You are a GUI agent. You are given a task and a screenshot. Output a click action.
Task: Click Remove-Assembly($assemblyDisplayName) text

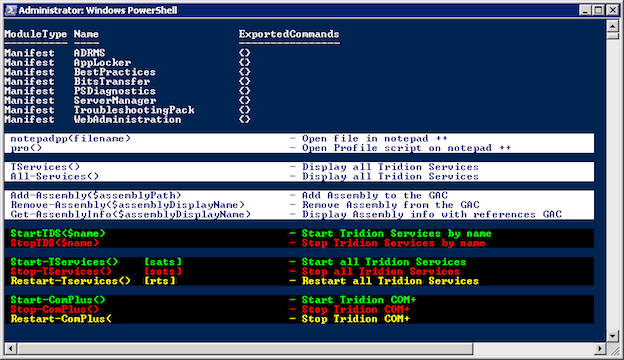click(127, 205)
